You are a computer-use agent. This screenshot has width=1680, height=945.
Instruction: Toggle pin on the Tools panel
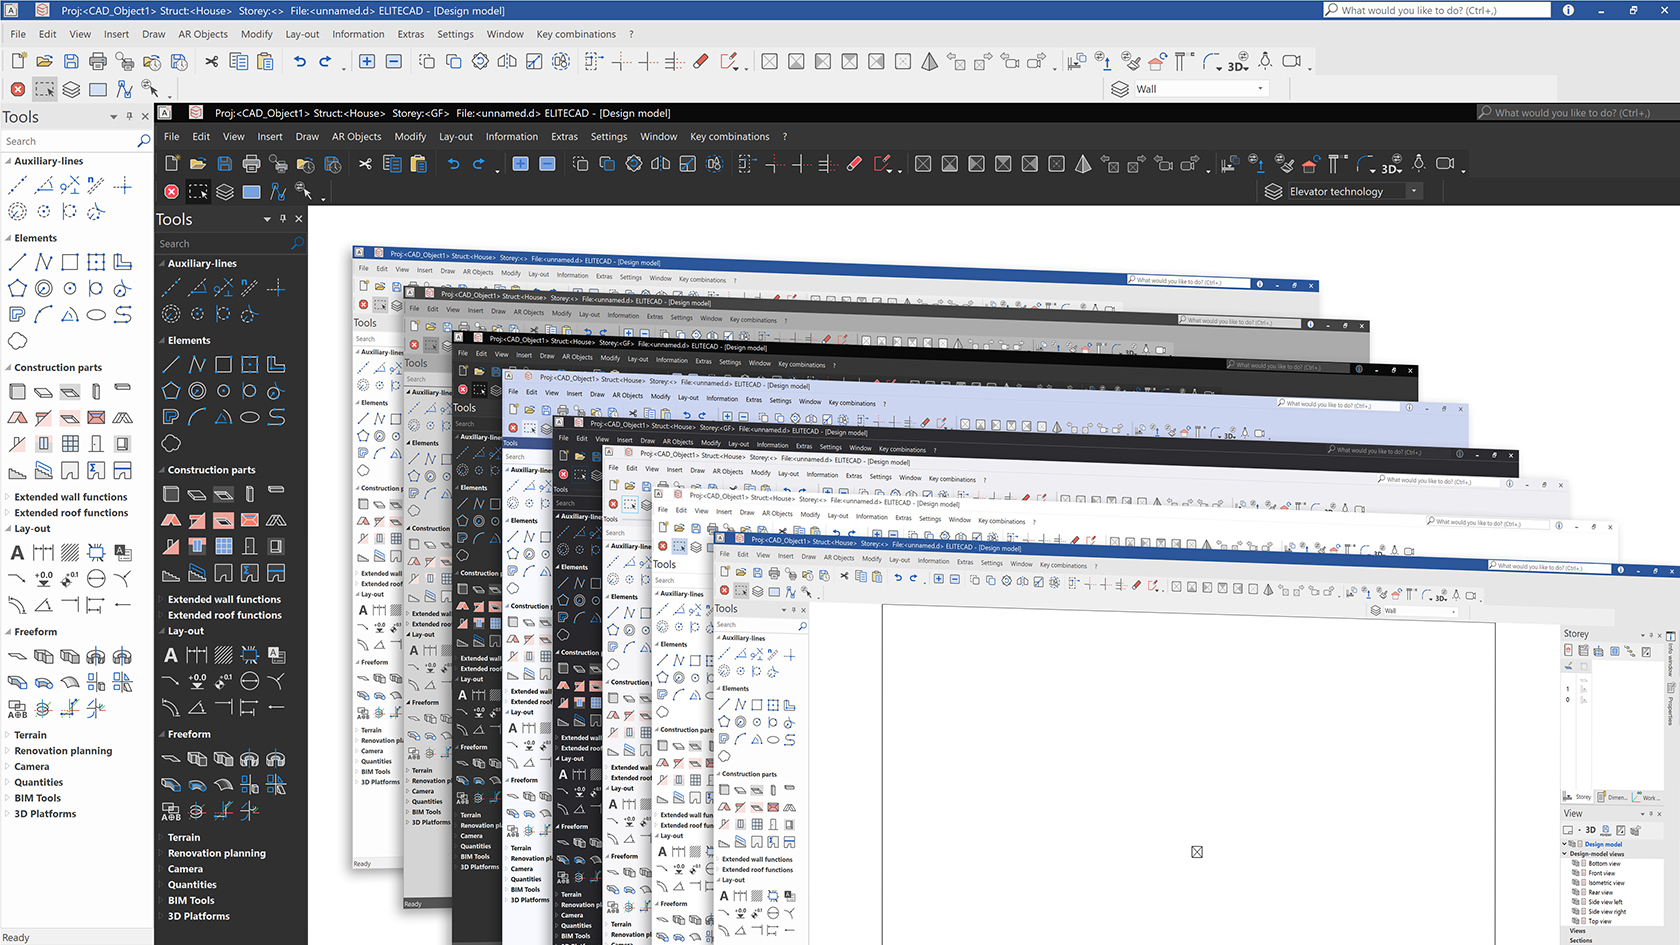[129, 117]
